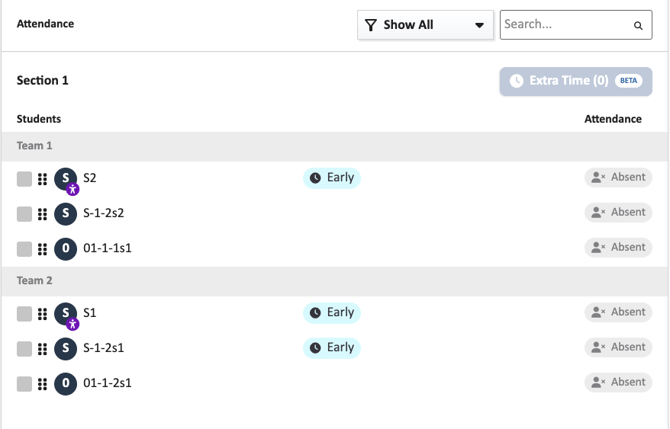Screen dimensions: 670x429
Task: Tick the checkbox for 01-1-2s1
Action: click(x=24, y=384)
